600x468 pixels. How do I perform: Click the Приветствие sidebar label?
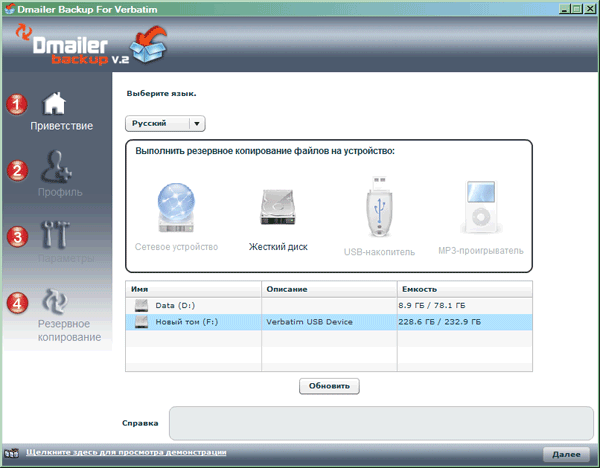(62, 126)
